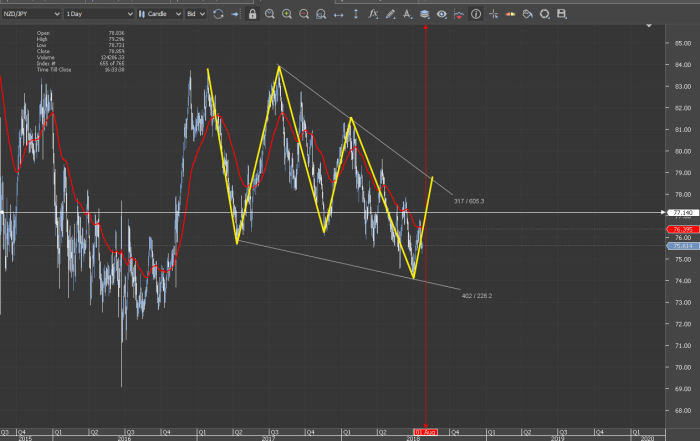
Task: Click the red date marker on time axis
Action: 426,430
